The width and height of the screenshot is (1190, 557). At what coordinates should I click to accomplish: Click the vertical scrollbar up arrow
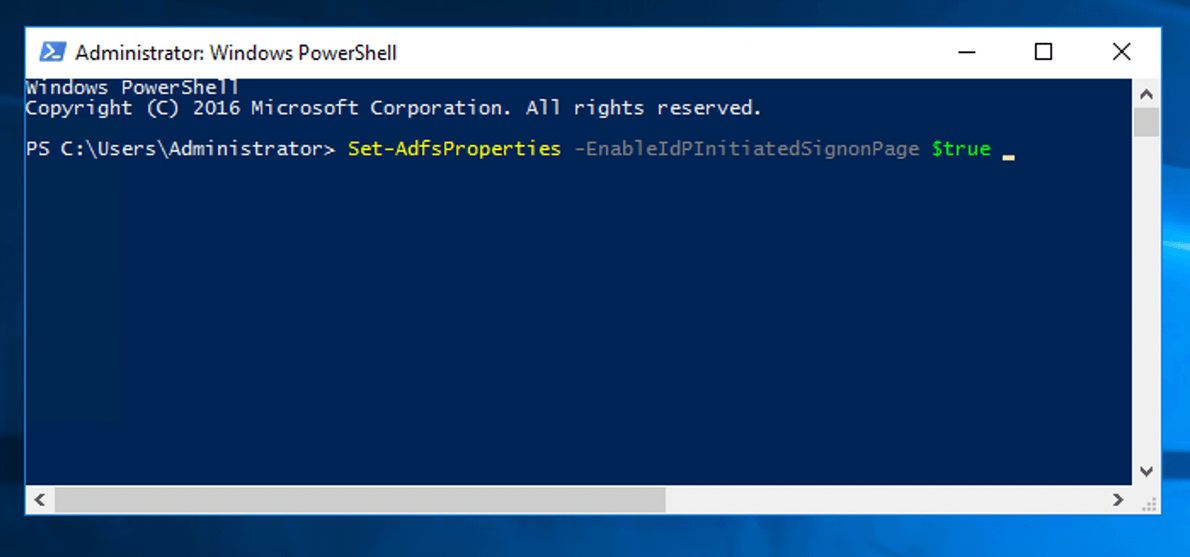click(1147, 94)
